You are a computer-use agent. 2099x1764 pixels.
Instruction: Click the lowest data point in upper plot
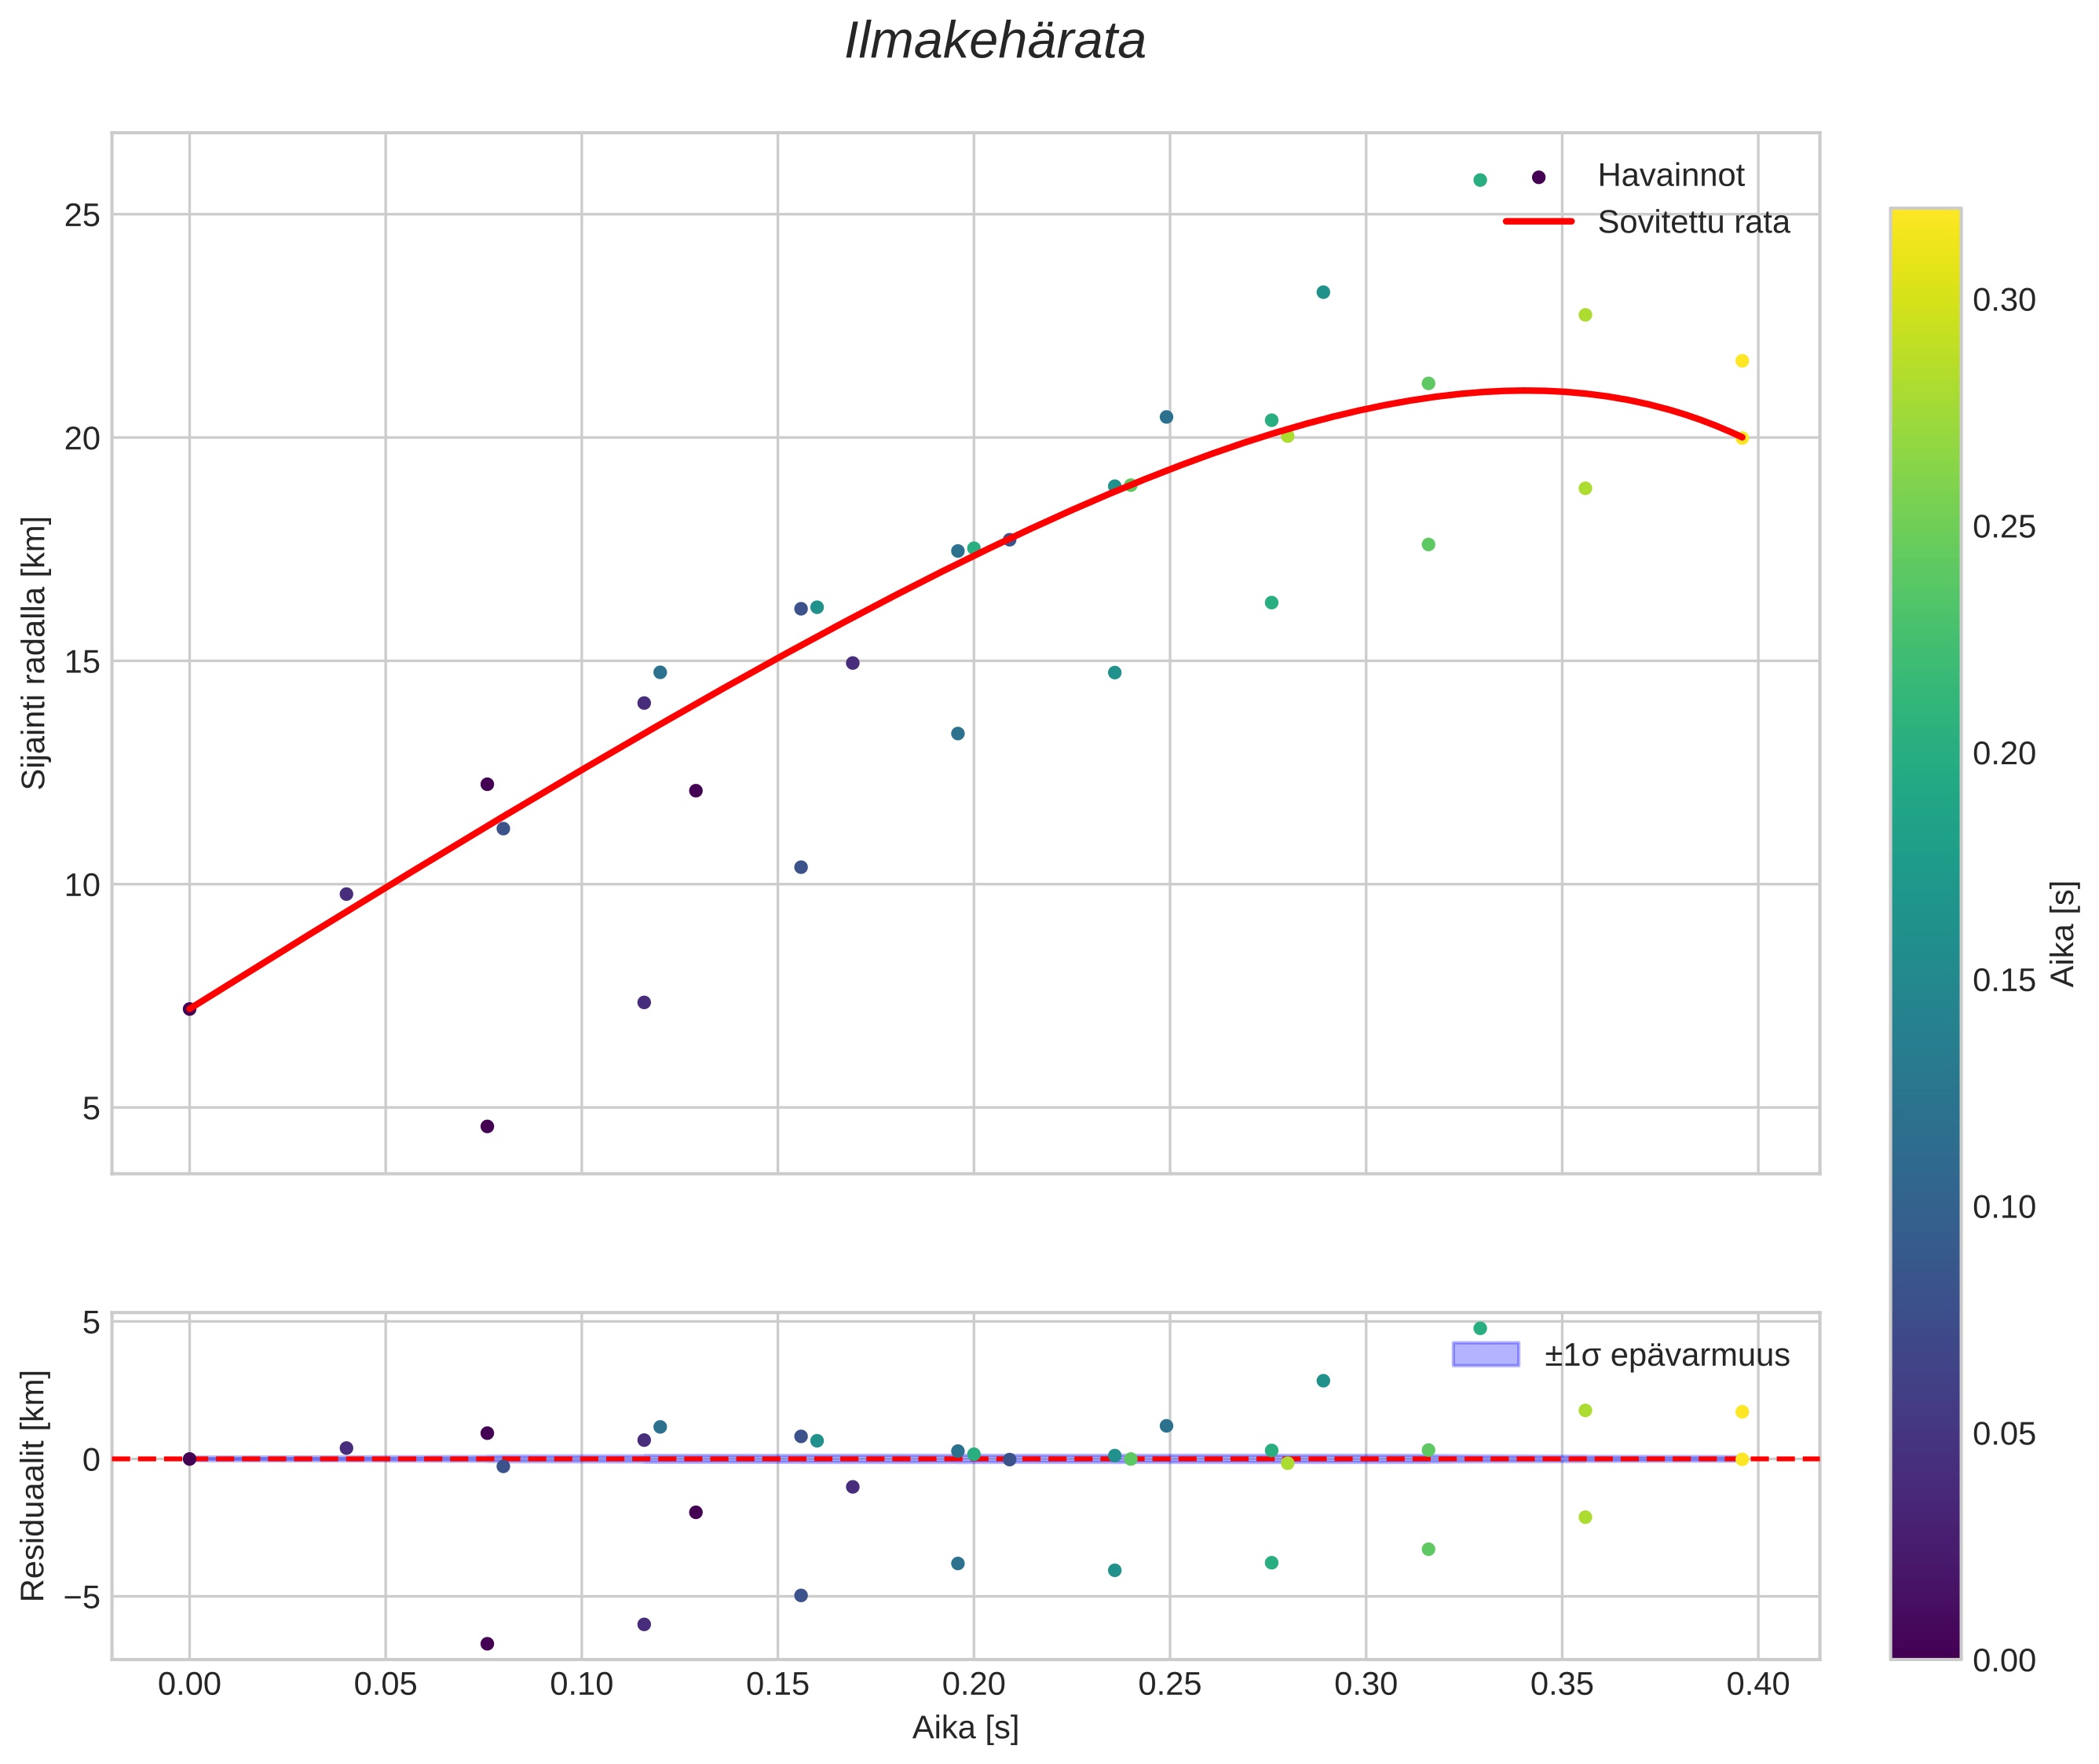click(487, 1126)
